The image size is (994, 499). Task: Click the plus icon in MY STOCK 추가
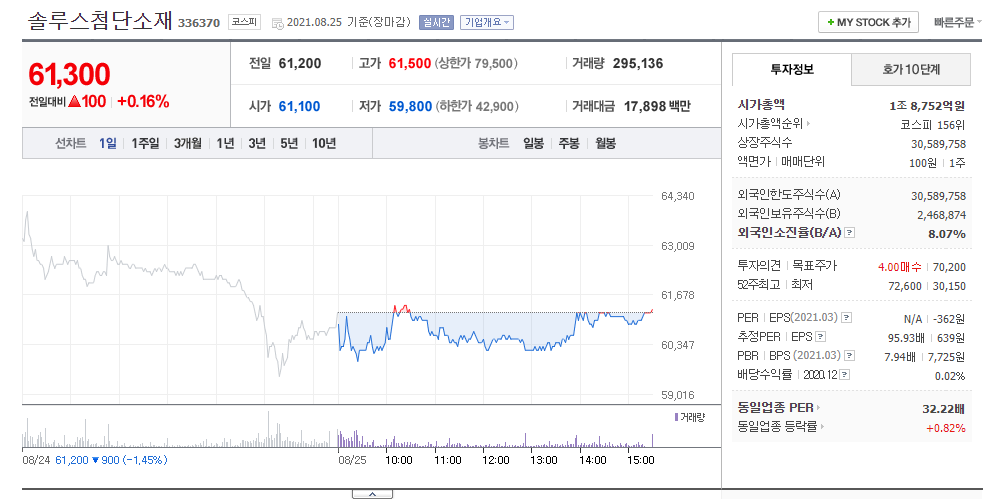click(x=830, y=22)
